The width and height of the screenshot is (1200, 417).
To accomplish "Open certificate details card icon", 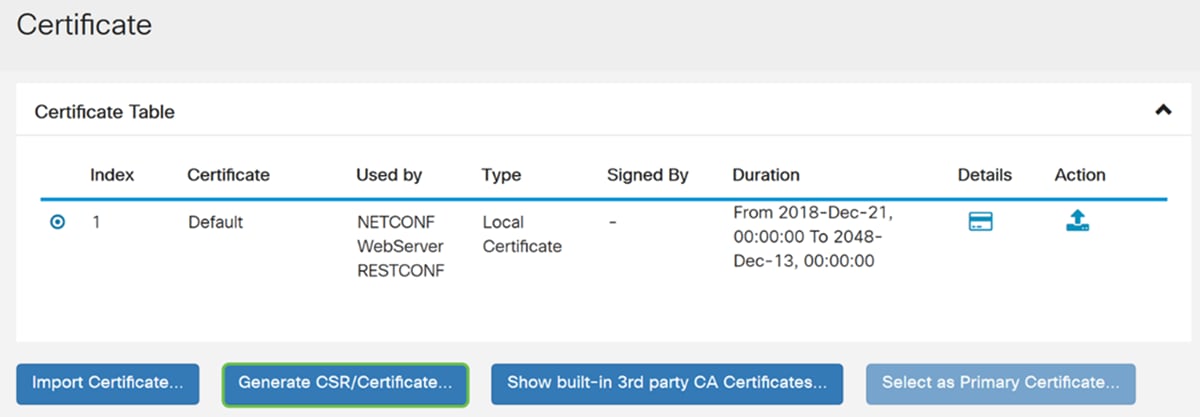I will click(x=980, y=222).
